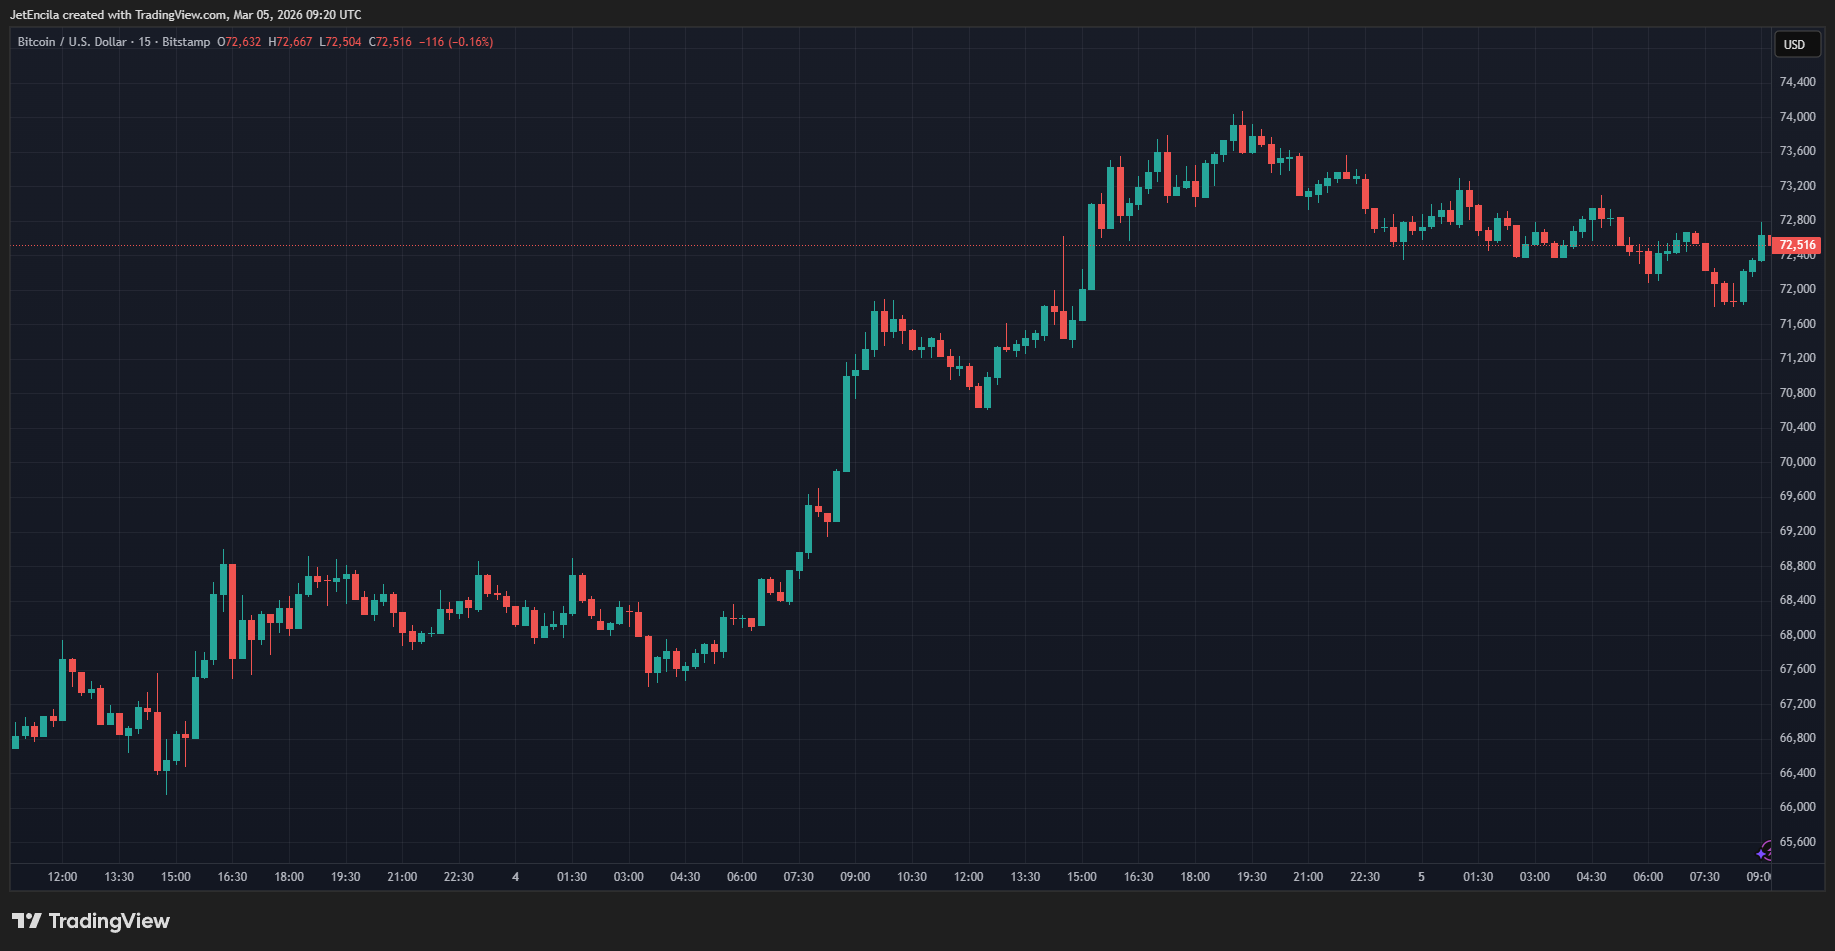The image size is (1835, 951).
Task: Click the 74,000 level on price scale
Action: point(1797,117)
